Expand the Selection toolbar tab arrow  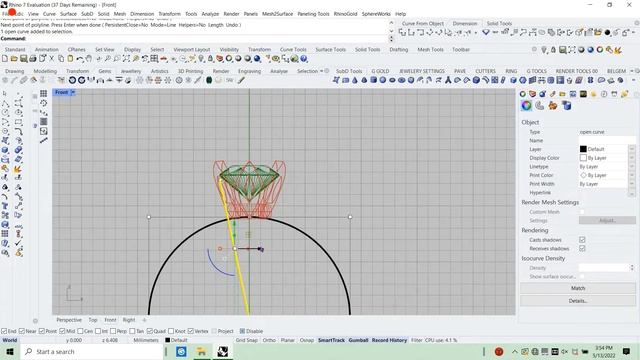click(x=321, y=71)
